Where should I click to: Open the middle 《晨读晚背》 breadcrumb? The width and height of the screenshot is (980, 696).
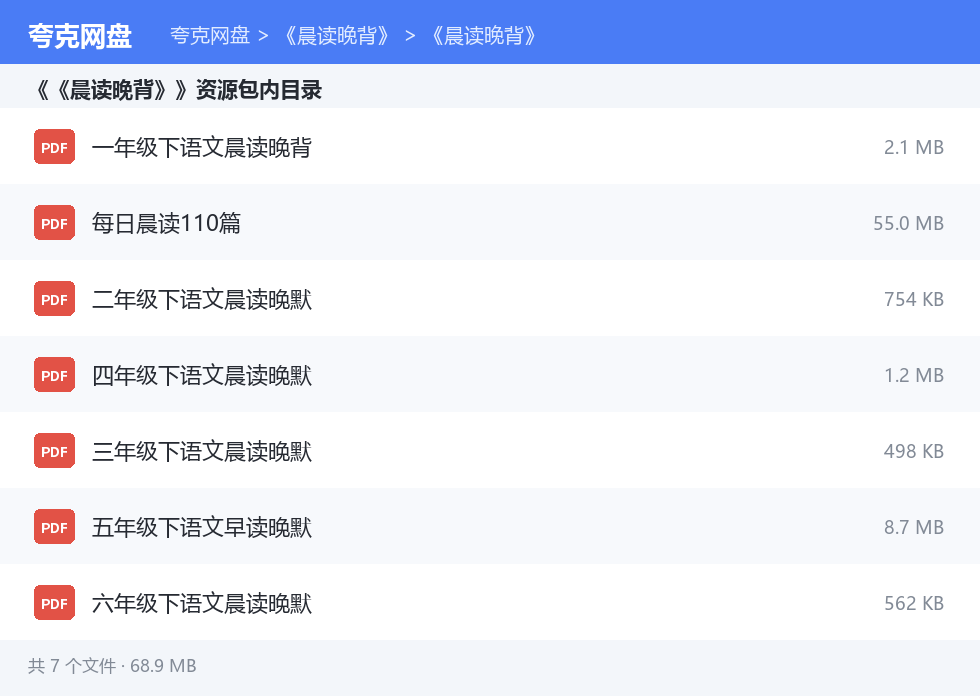tap(337, 36)
